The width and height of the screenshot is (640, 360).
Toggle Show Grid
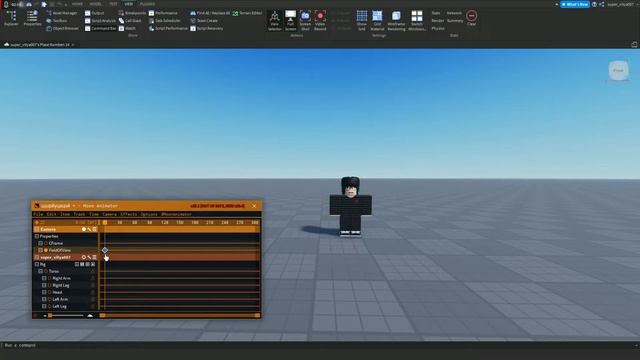coord(362,20)
